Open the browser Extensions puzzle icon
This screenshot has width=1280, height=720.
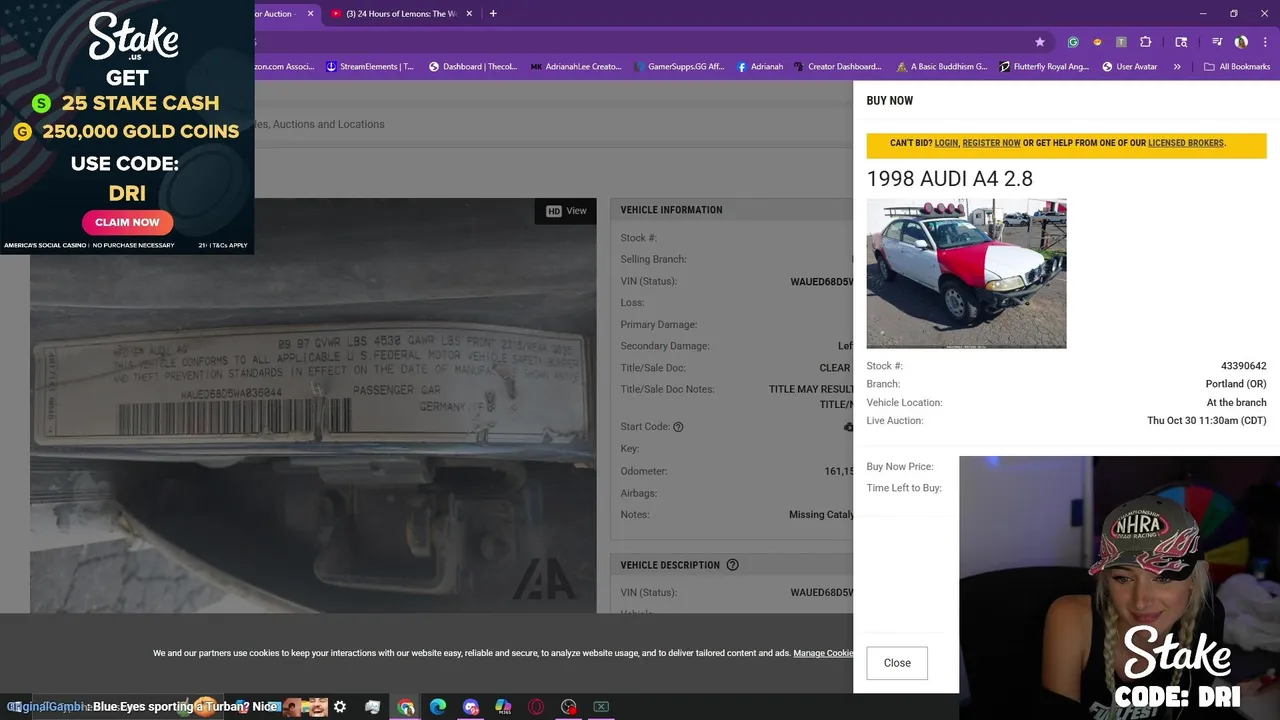tap(1146, 42)
